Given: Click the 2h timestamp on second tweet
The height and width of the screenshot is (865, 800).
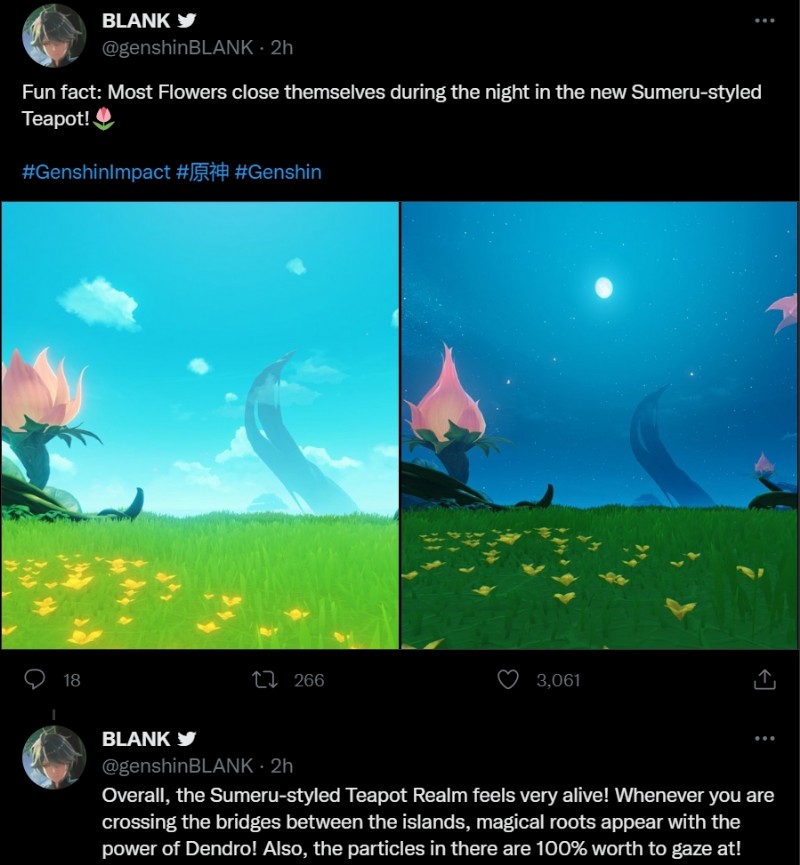Looking at the screenshot, I should pyautogui.click(x=281, y=766).
